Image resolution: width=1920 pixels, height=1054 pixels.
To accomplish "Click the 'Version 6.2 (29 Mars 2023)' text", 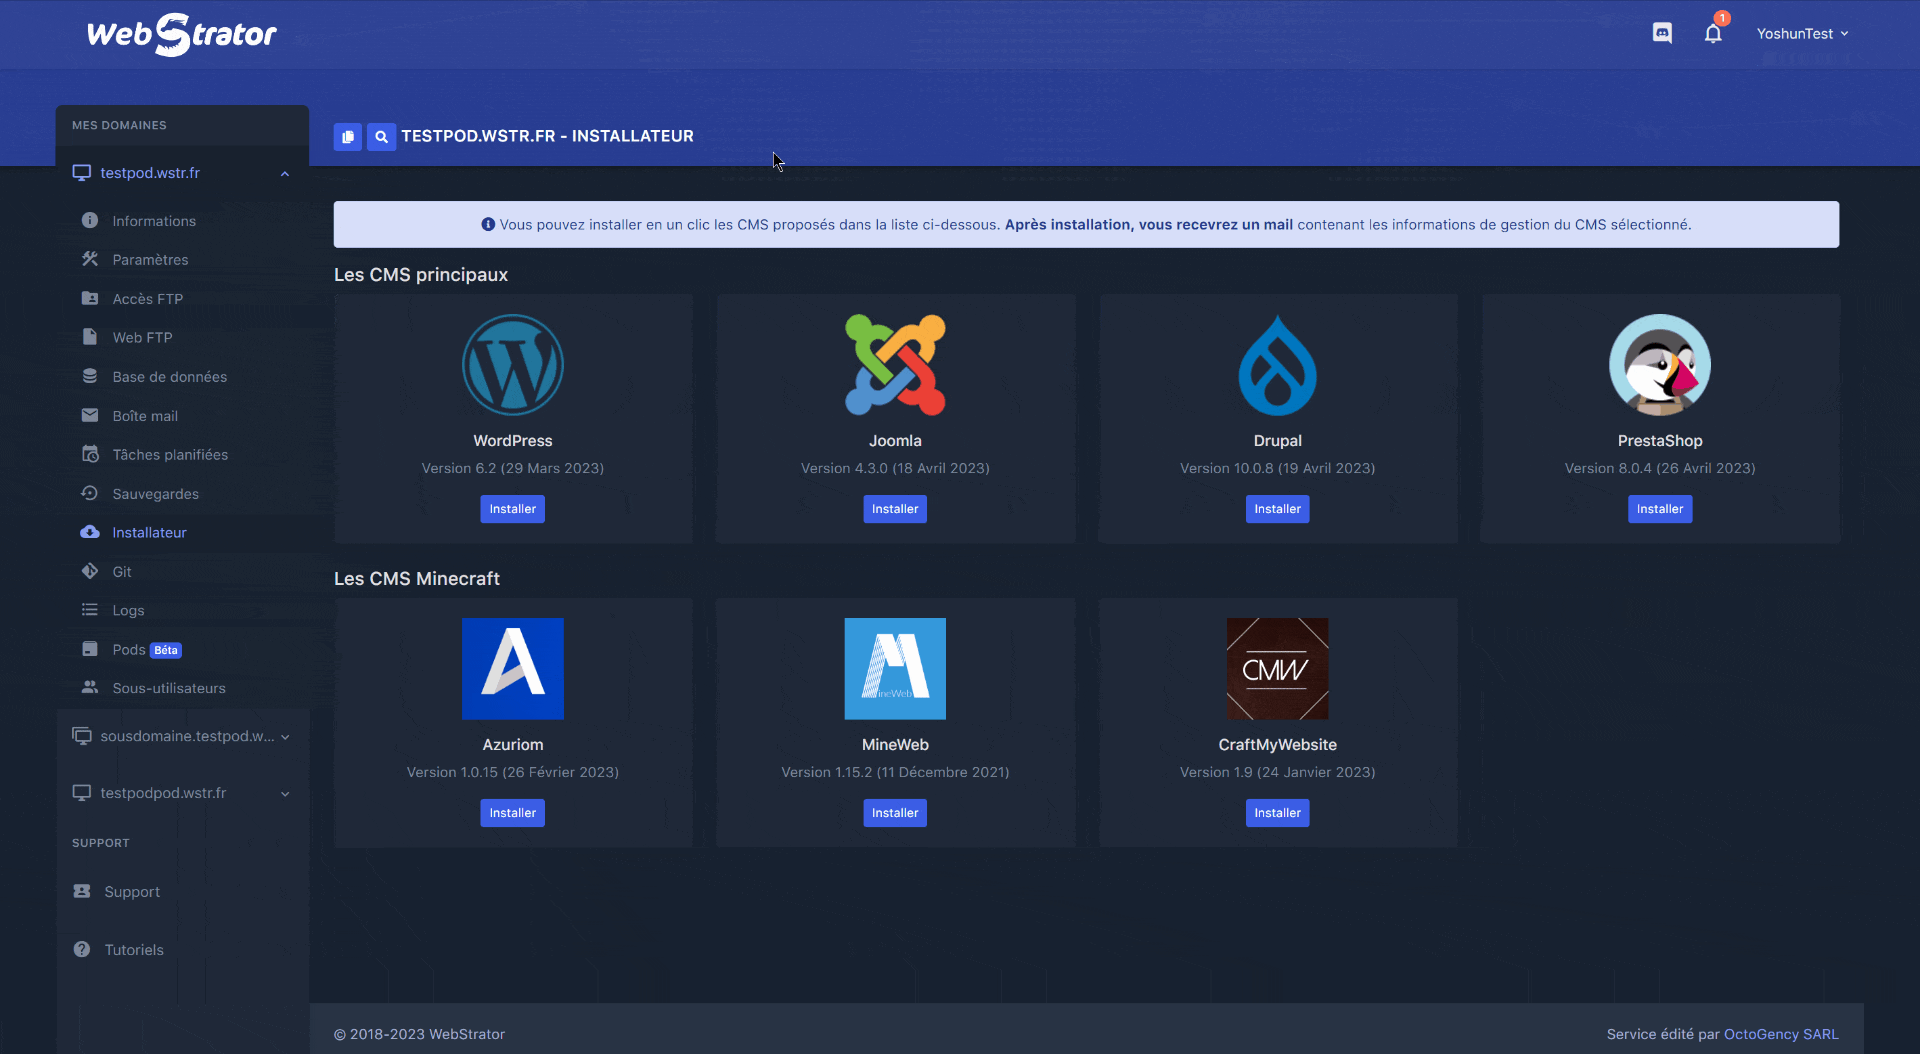I will 513,468.
